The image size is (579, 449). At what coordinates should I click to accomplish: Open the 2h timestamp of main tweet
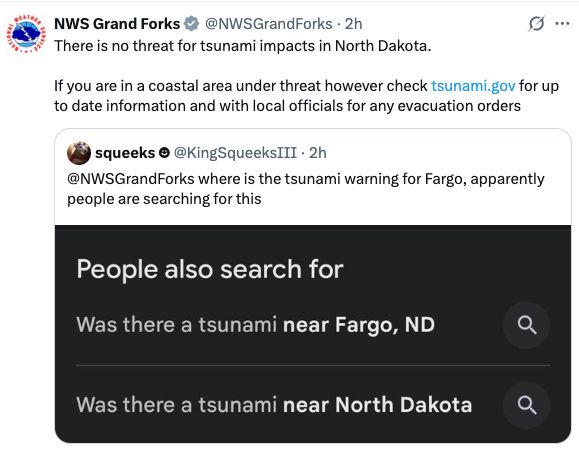[x=353, y=24]
